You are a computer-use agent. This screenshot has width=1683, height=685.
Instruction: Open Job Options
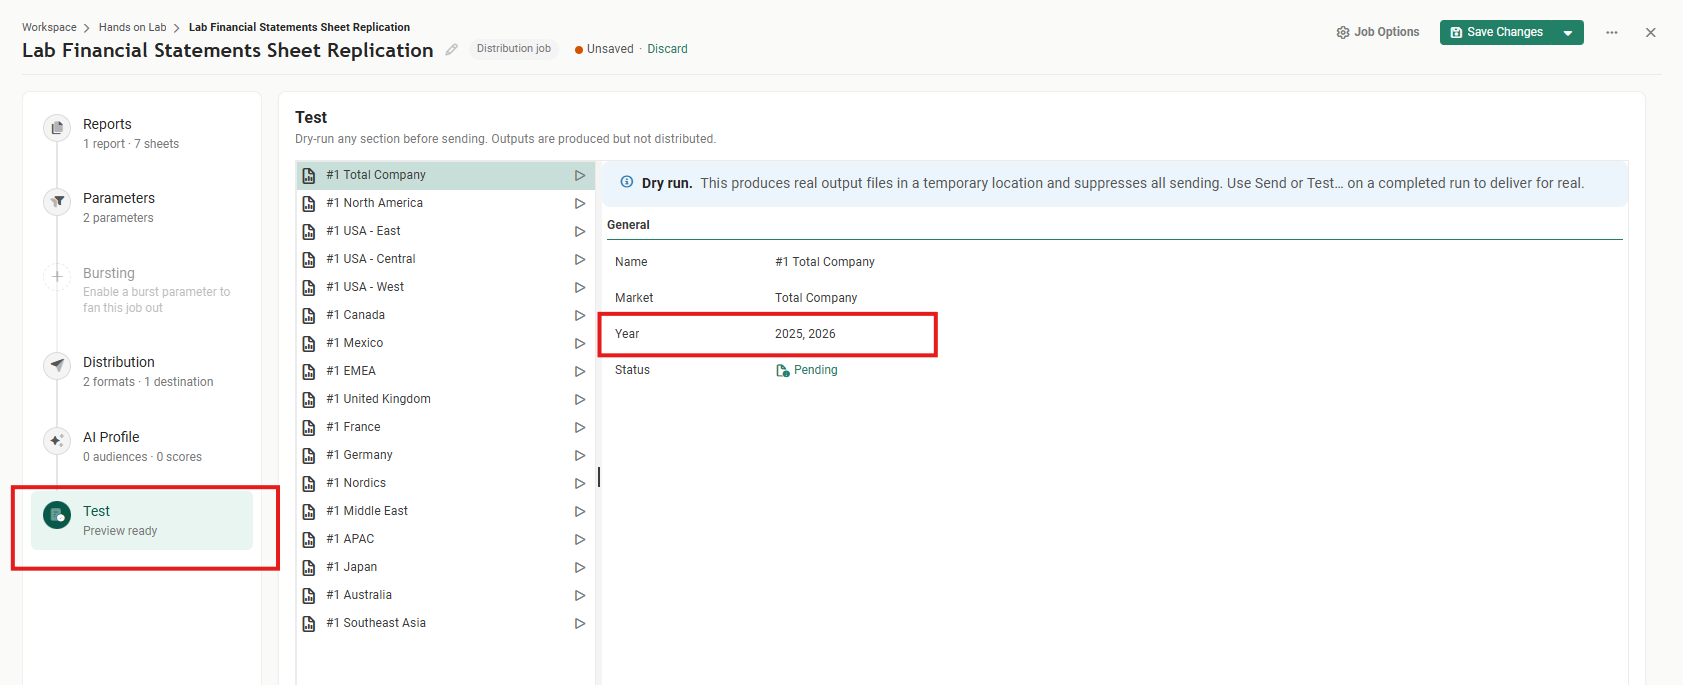pos(1378,32)
